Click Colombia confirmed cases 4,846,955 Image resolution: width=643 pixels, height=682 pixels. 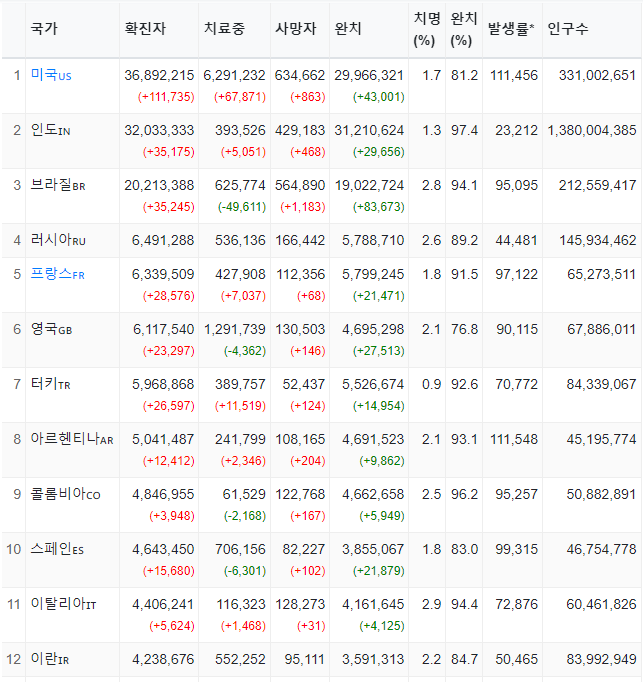click(163, 495)
